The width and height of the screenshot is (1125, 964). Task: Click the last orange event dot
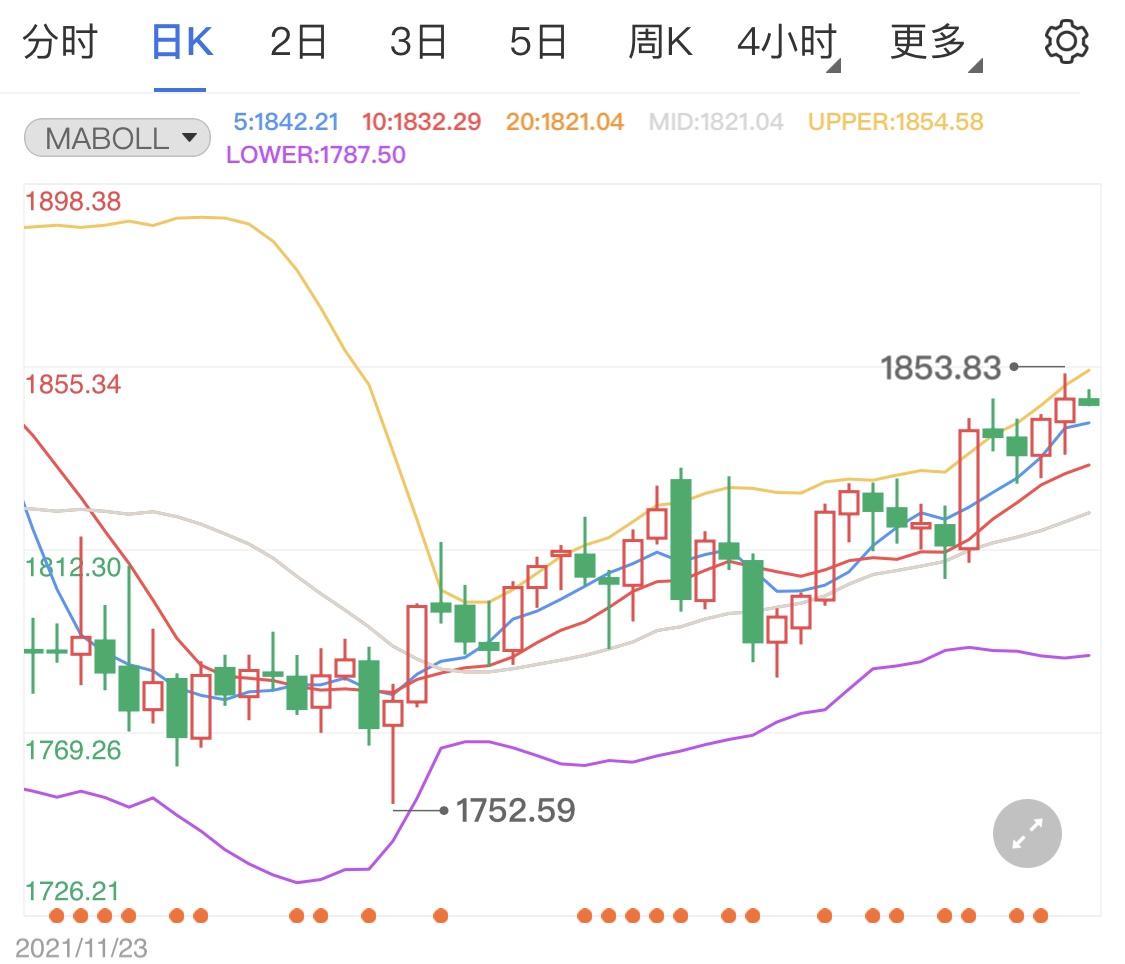[1040, 915]
